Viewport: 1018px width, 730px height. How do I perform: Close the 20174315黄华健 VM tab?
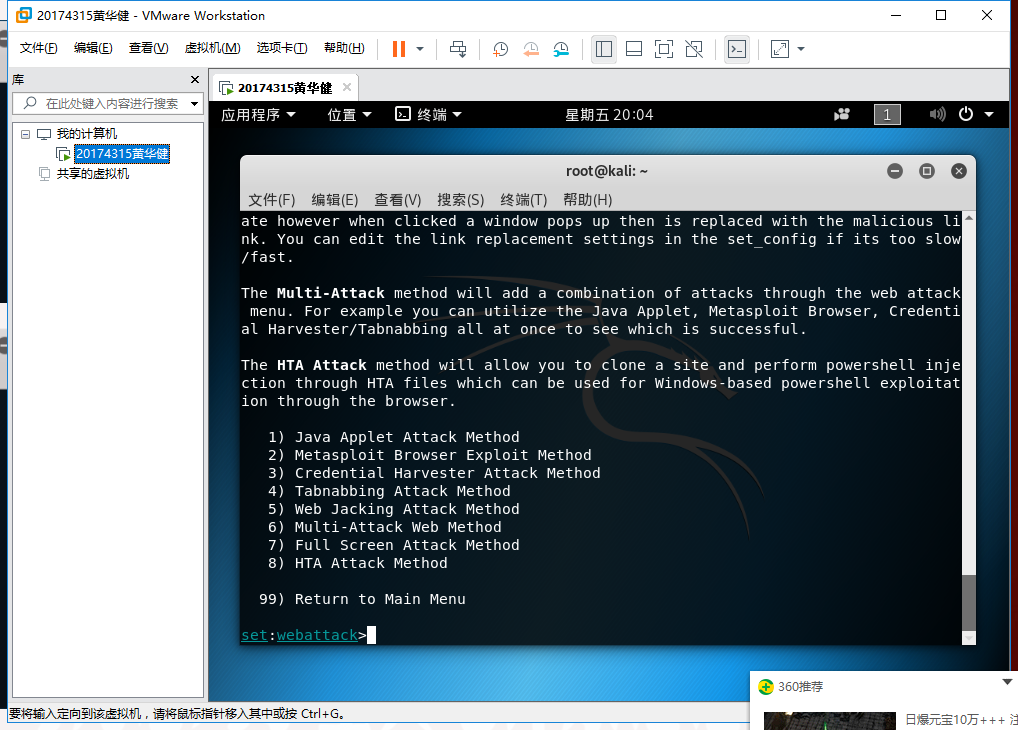[347, 87]
